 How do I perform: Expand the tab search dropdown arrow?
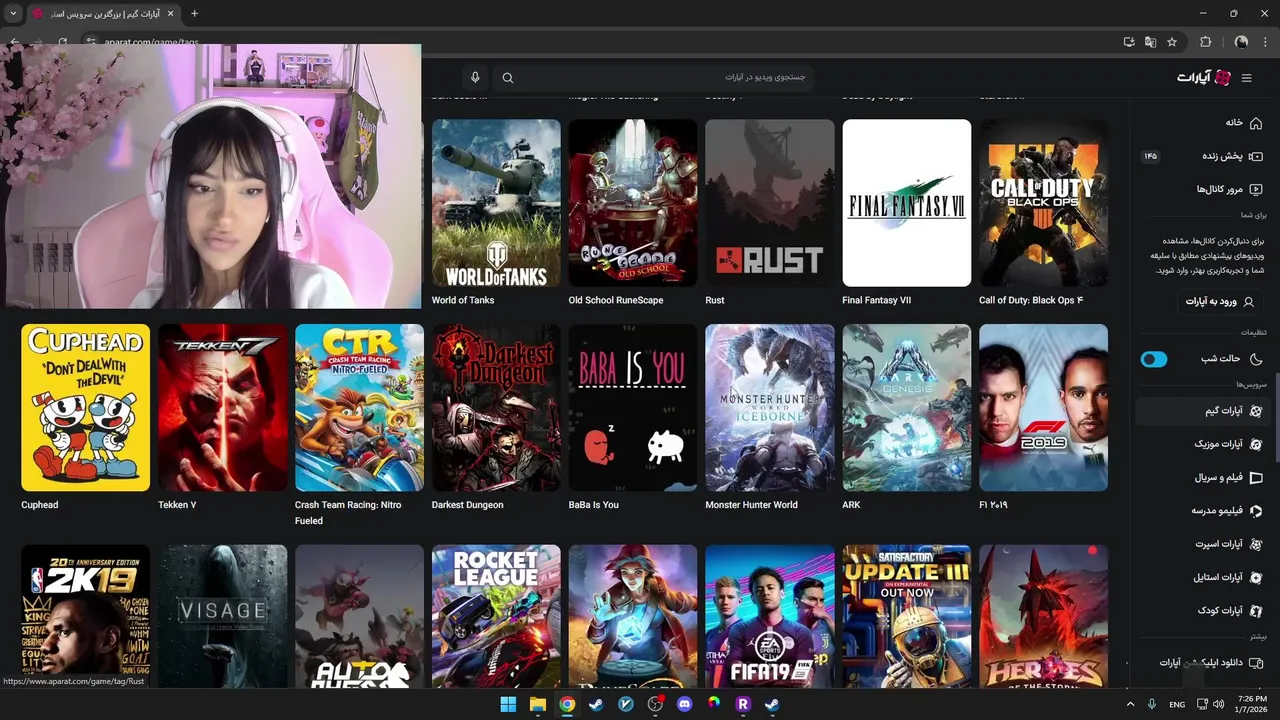13,13
